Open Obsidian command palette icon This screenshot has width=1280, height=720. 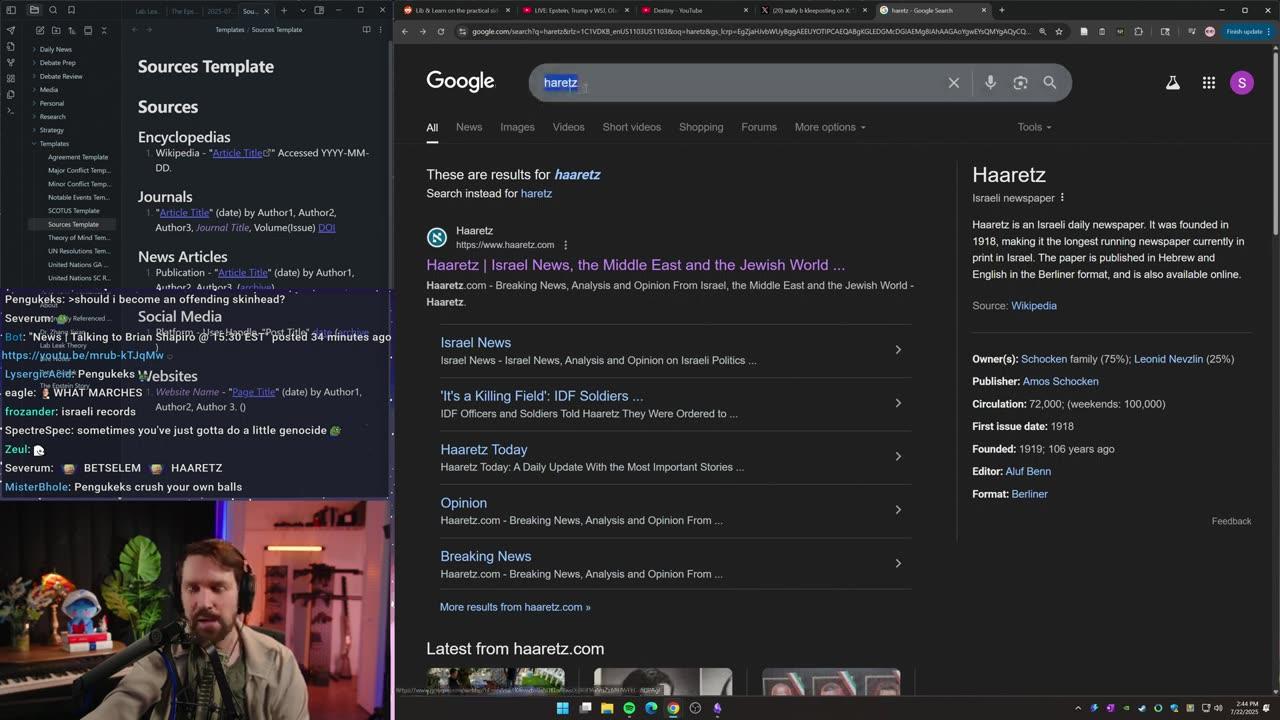[11, 110]
